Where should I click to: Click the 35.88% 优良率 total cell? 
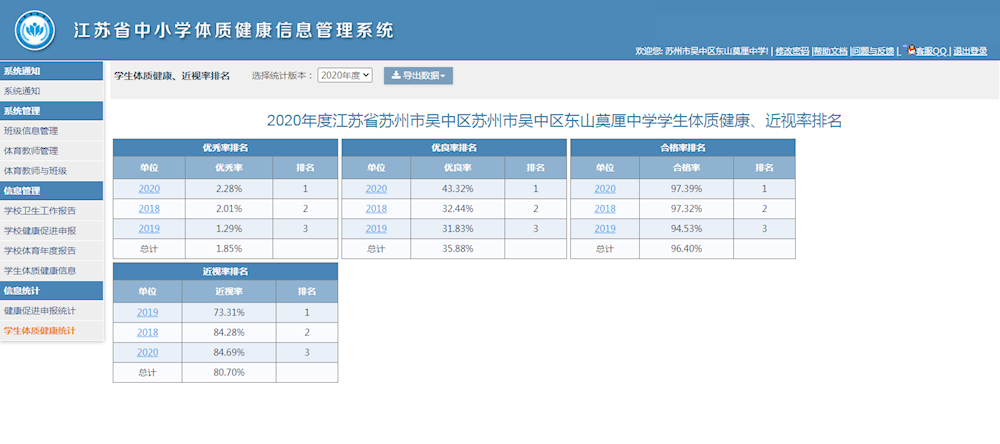[x=457, y=248]
